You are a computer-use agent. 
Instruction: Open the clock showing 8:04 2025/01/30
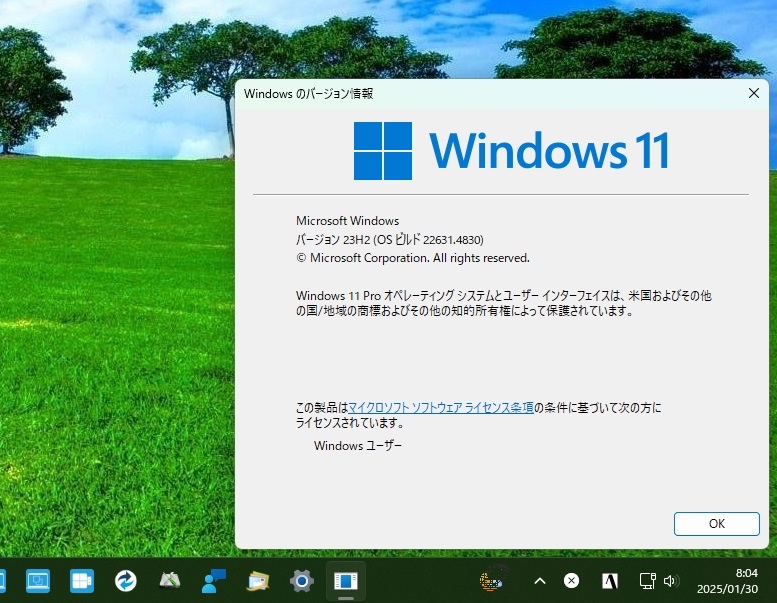click(727, 581)
